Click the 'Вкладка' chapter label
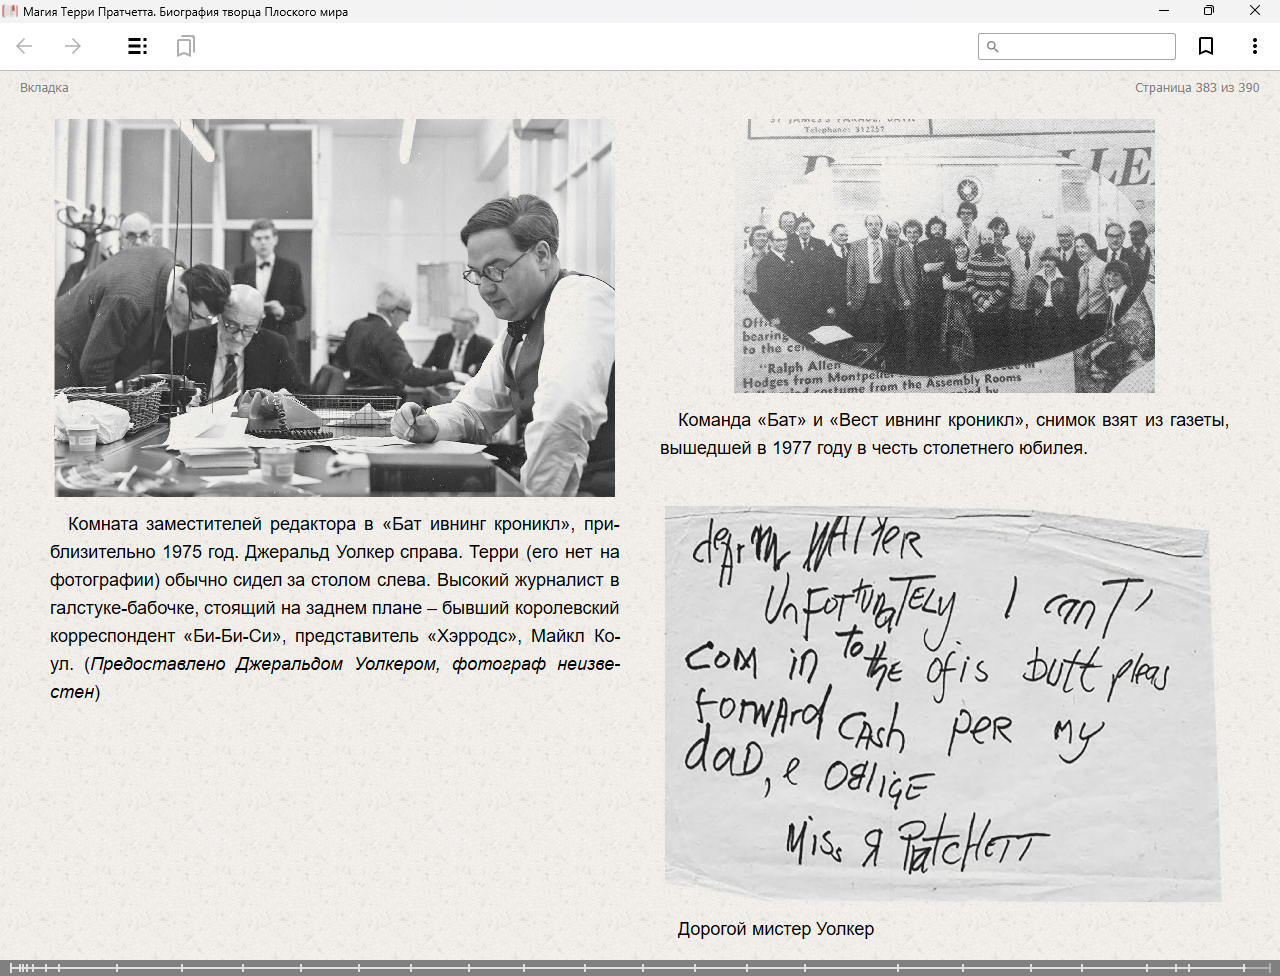The height and width of the screenshot is (976, 1280). click(x=44, y=88)
